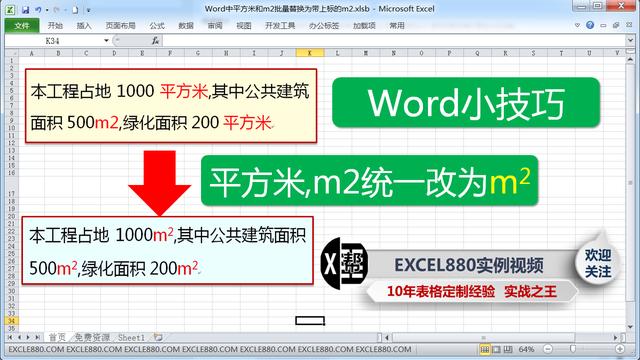
Task: Close the workbook window inside Excel
Action: [629, 25]
